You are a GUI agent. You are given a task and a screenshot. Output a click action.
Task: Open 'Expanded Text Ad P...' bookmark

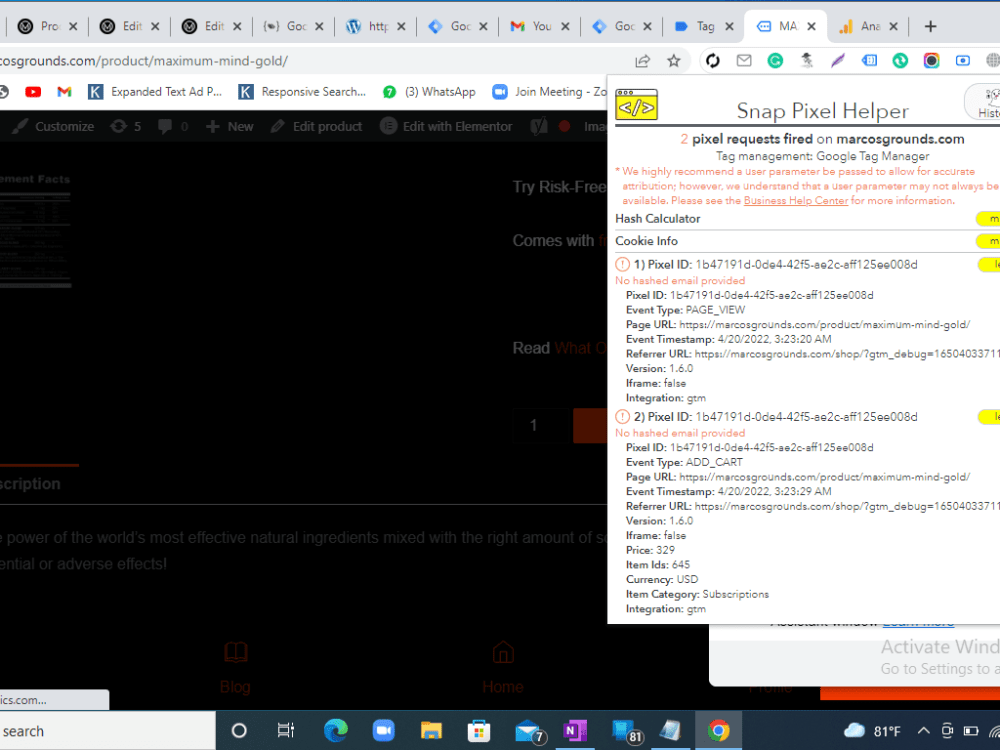(x=155, y=92)
